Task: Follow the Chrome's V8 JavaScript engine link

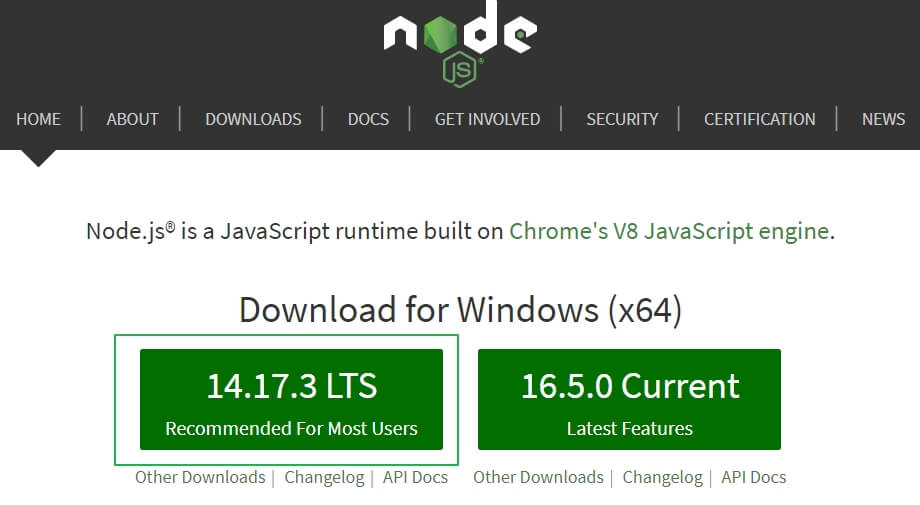Action: coord(669,231)
